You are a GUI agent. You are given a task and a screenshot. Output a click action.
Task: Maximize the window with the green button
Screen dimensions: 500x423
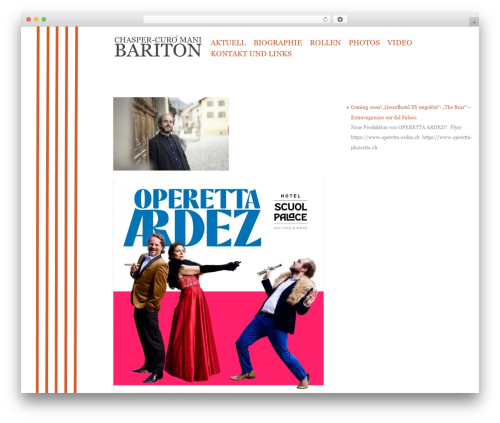coord(44,19)
